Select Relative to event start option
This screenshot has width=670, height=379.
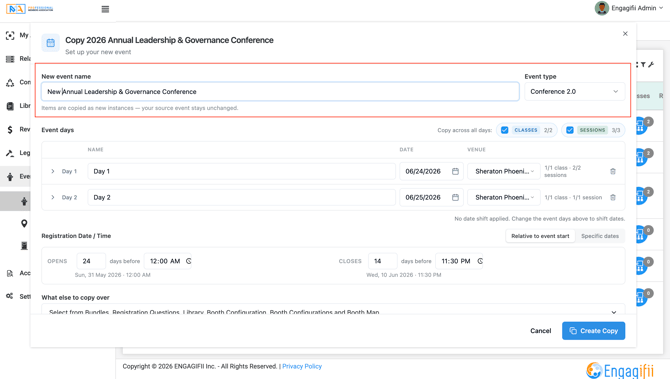pyautogui.click(x=540, y=236)
